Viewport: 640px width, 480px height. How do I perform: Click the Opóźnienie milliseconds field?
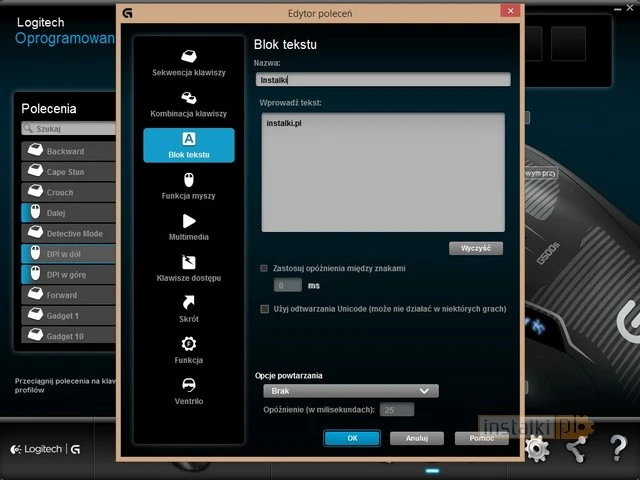click(x=397, y=409)
